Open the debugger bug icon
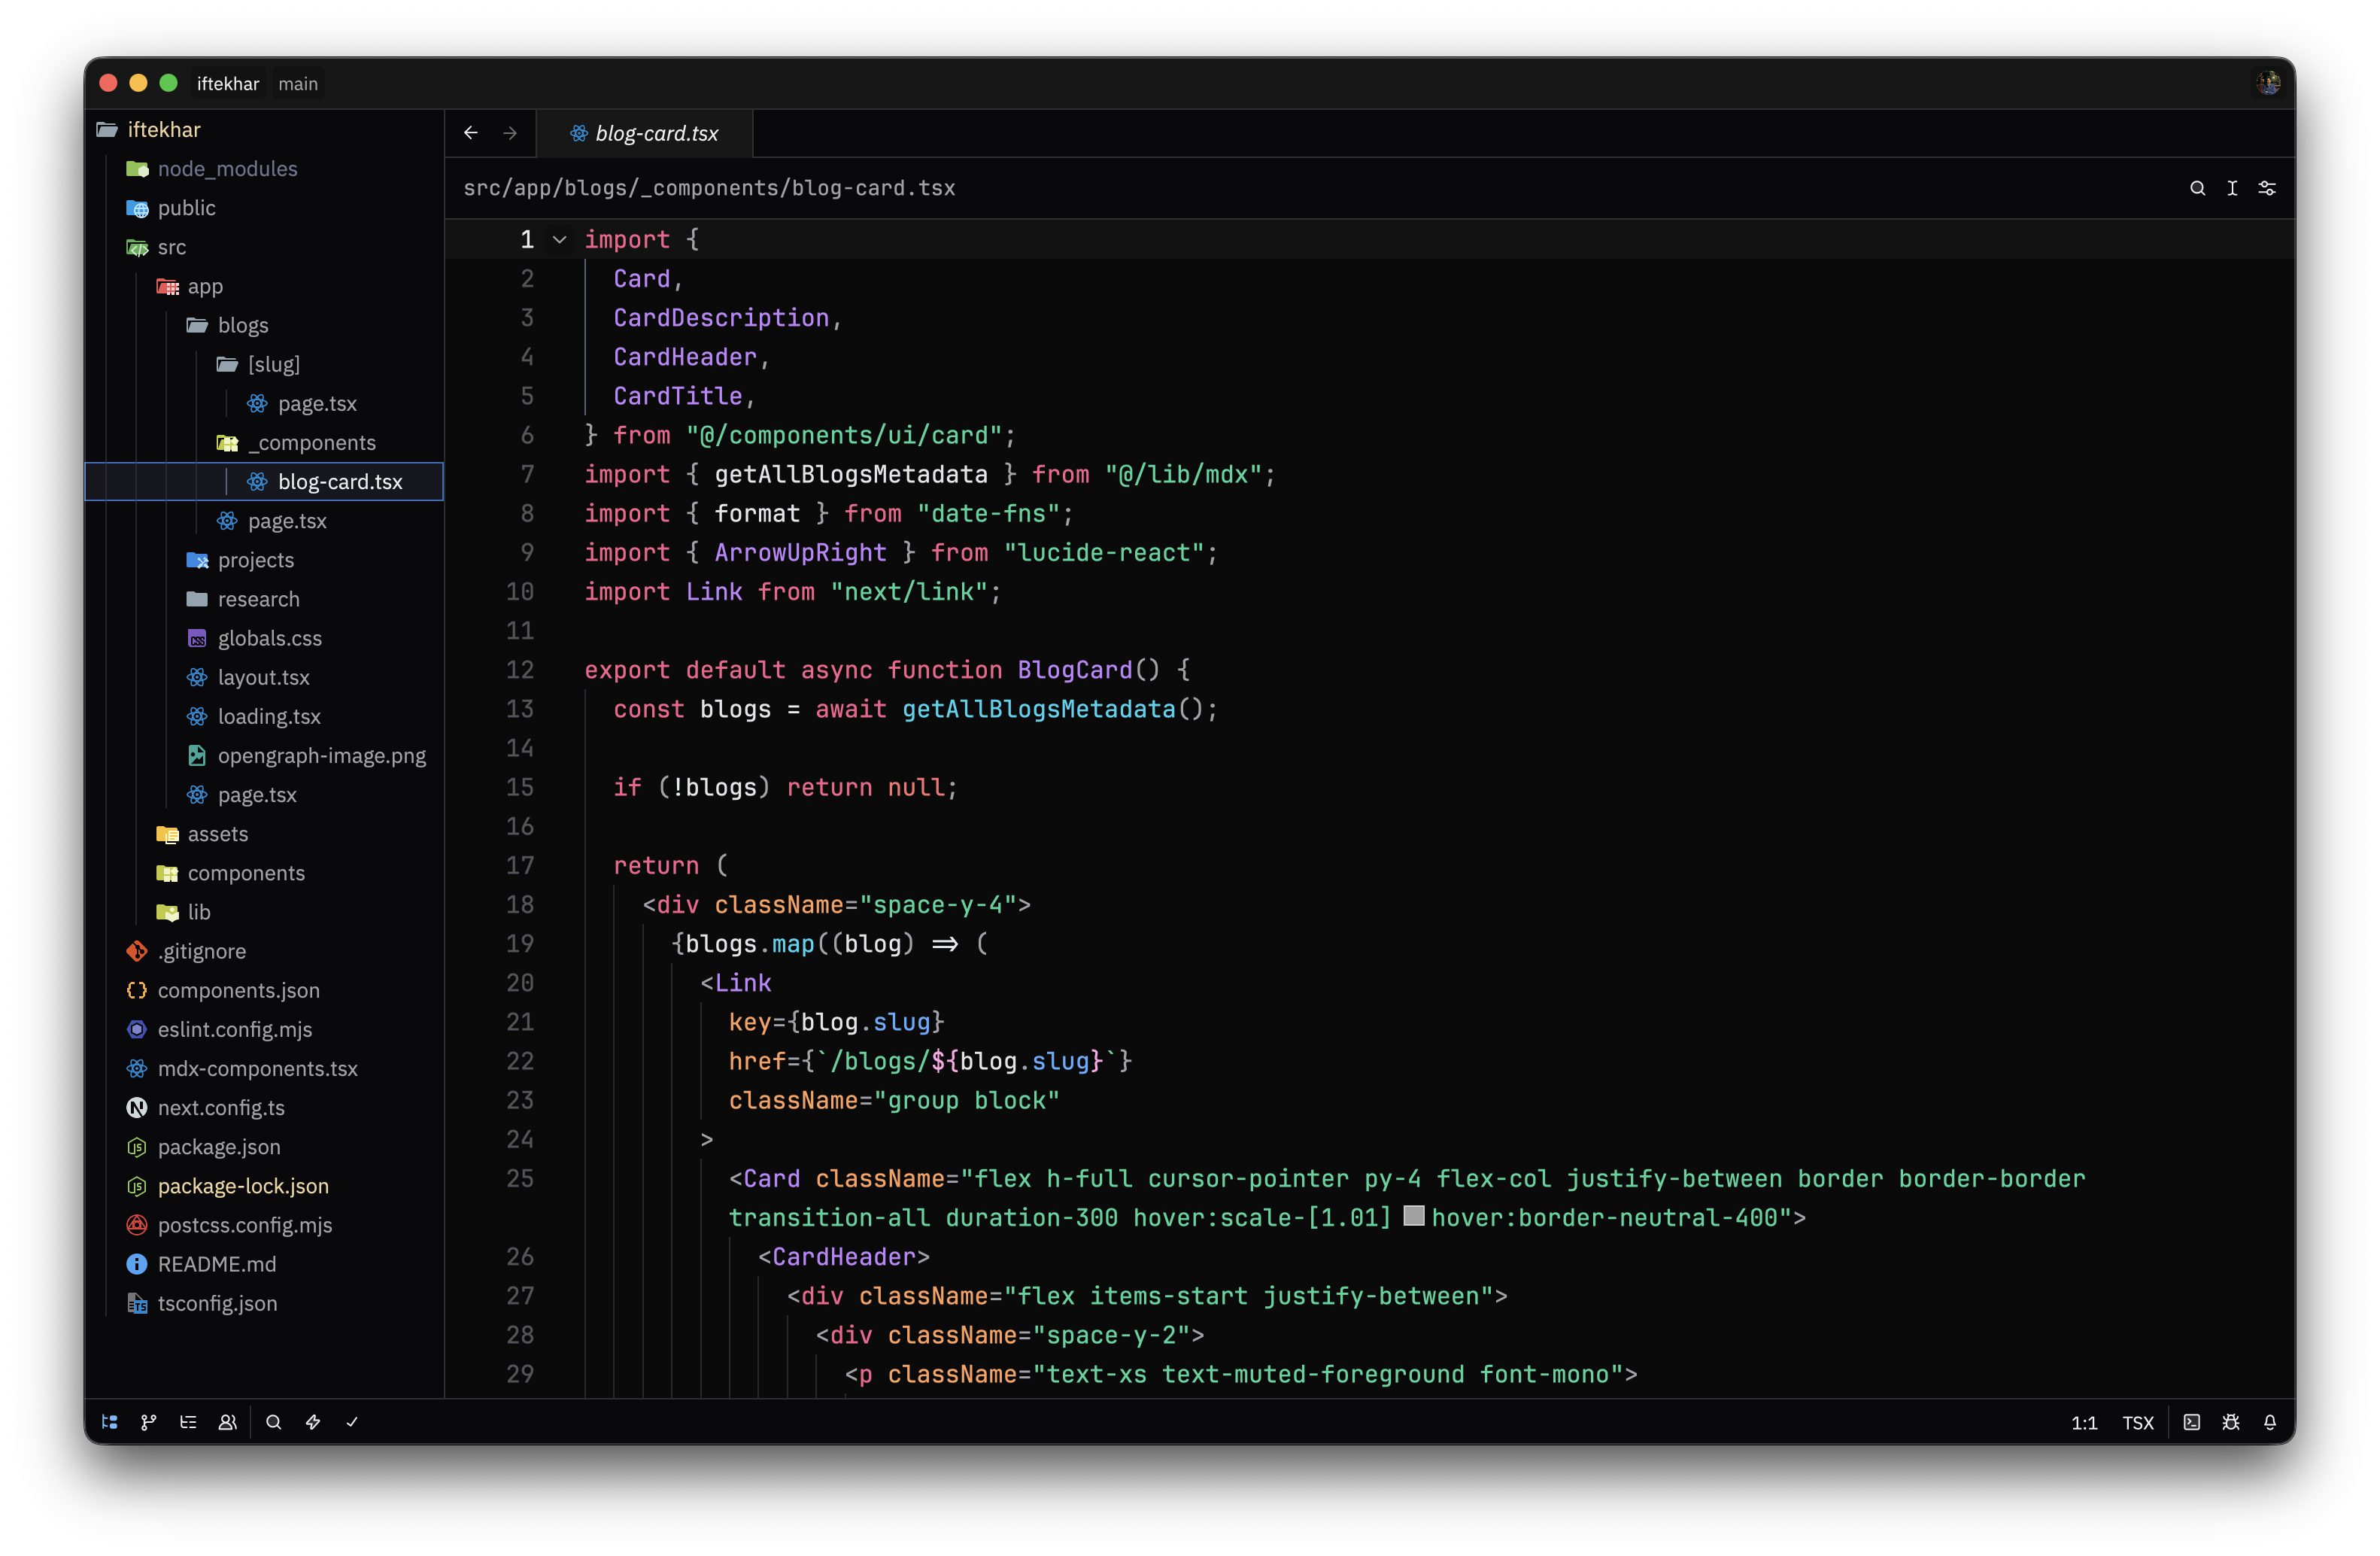 coord(2231,1422)
